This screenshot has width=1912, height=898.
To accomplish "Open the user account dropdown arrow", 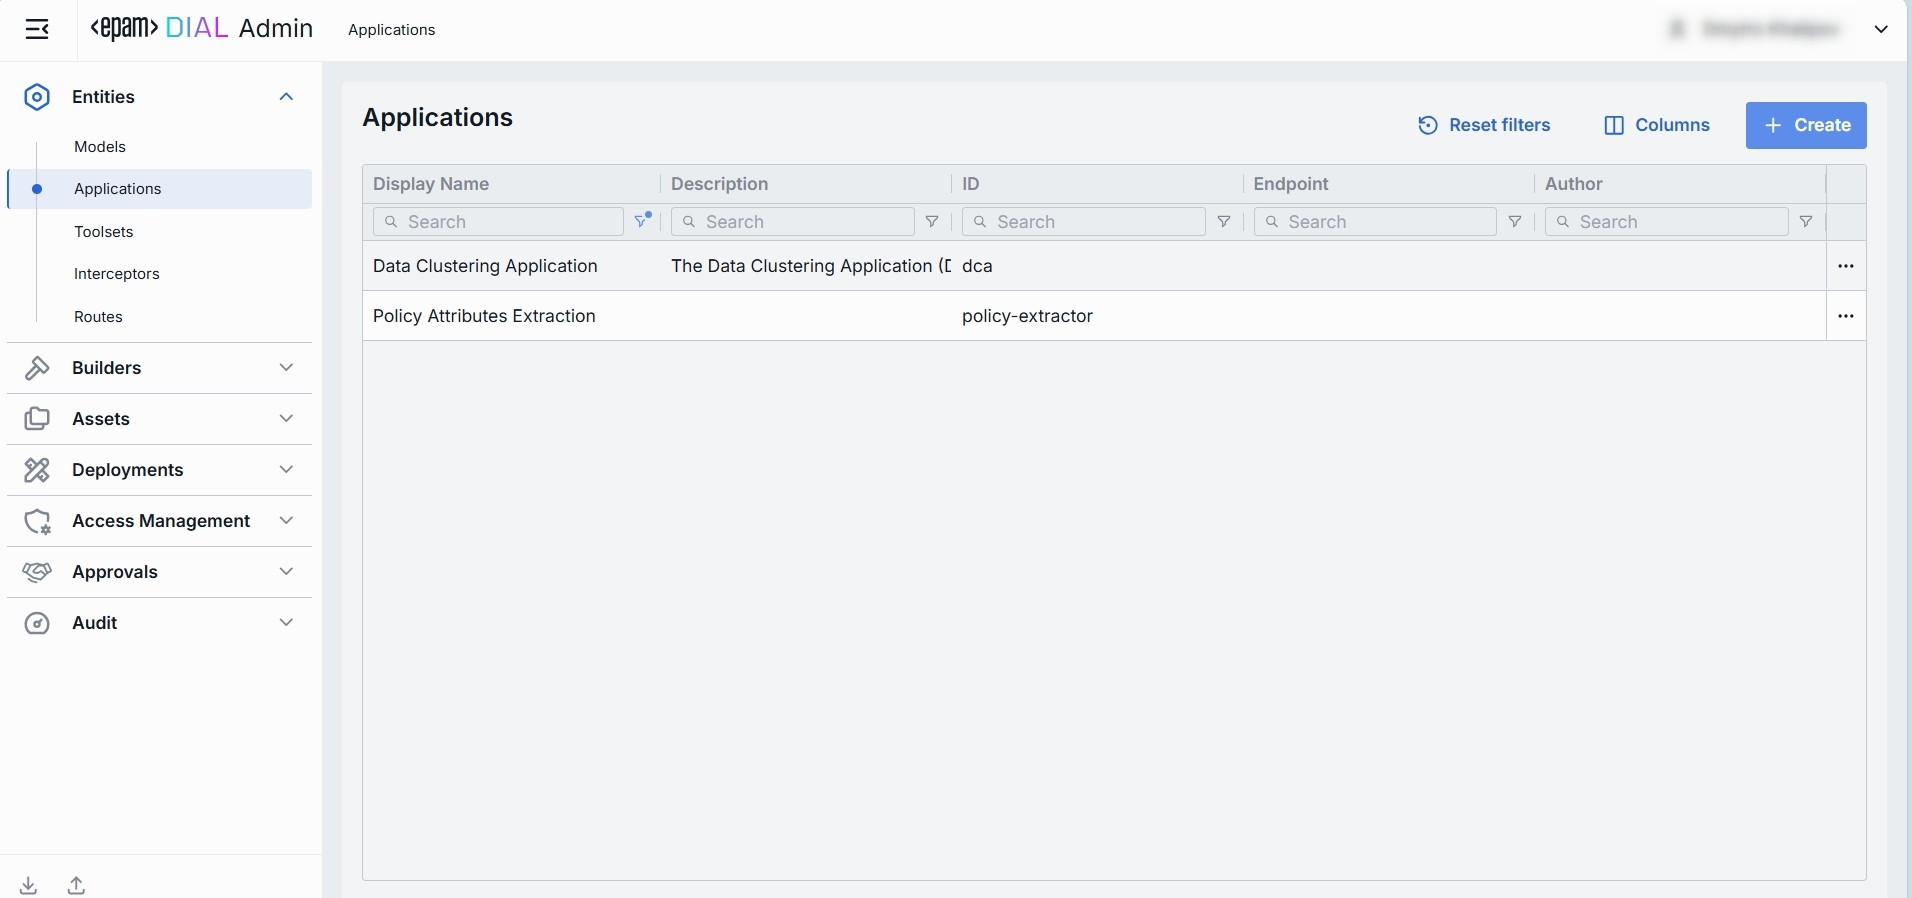I will pyautogui.click(x=1881, y=30).
